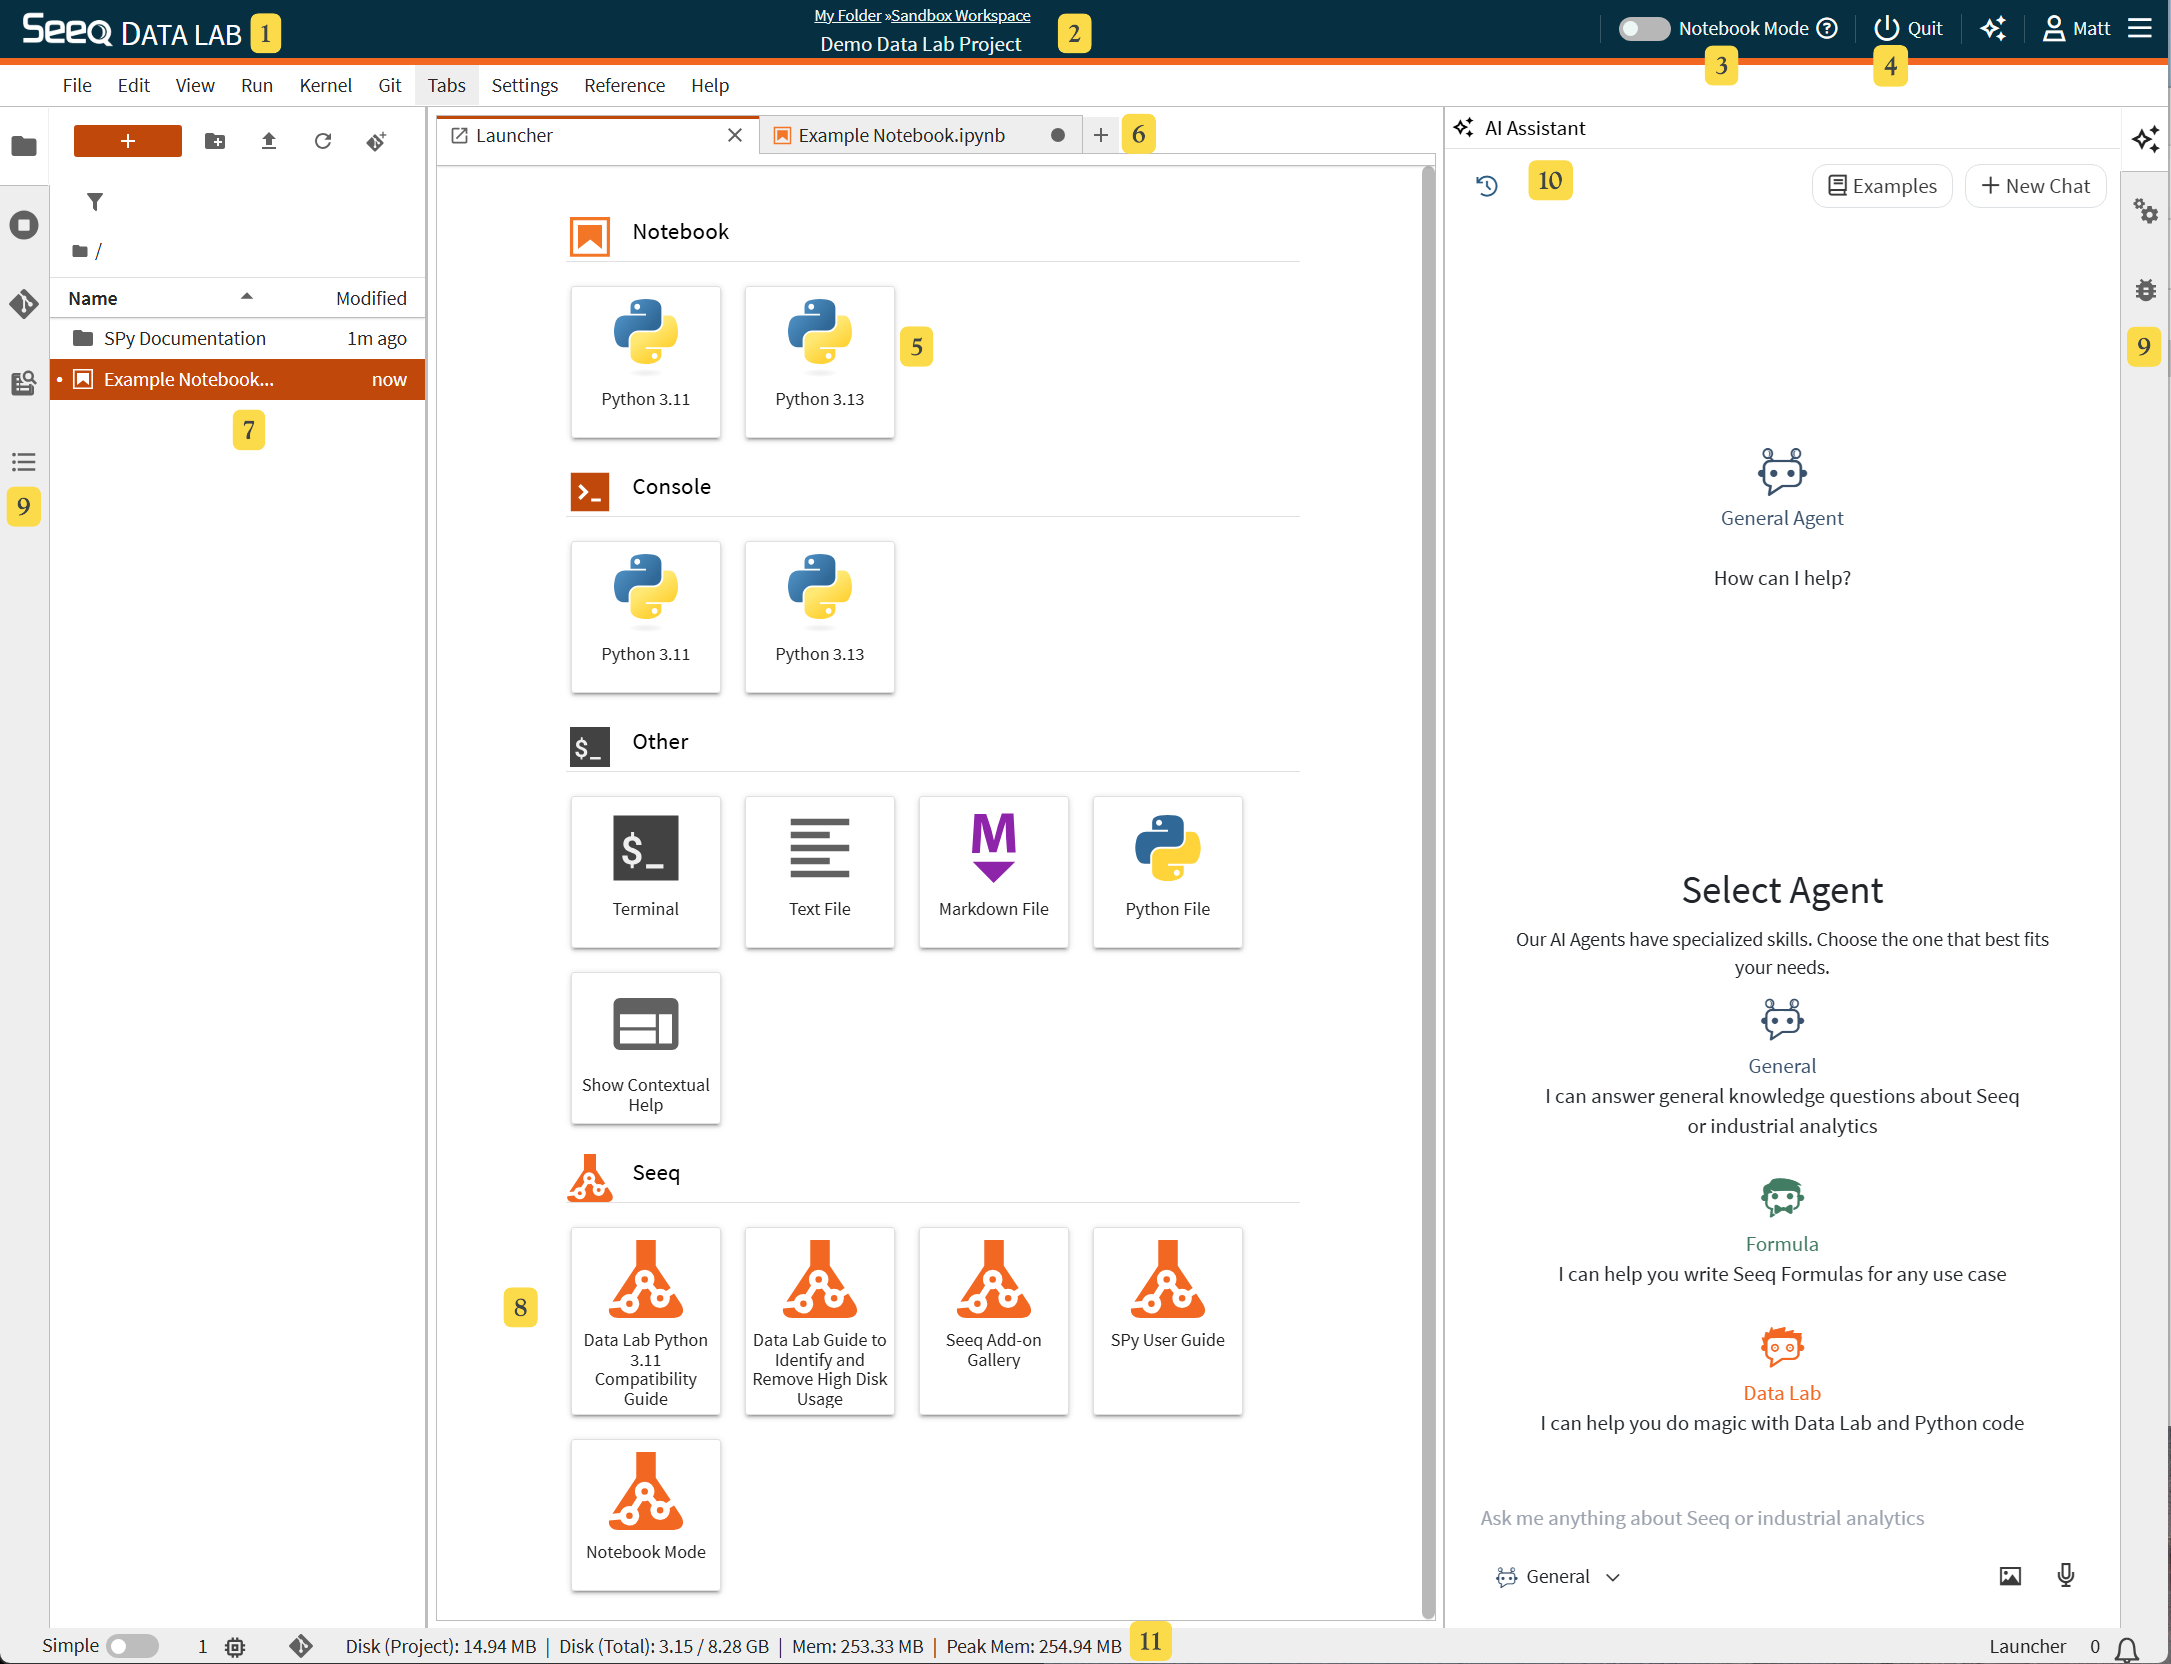Viewport: 2171px width, 1664px height.
Task: Open the Git sidebar panel icon
Action: pyautogui.click(x=24, y=304)
